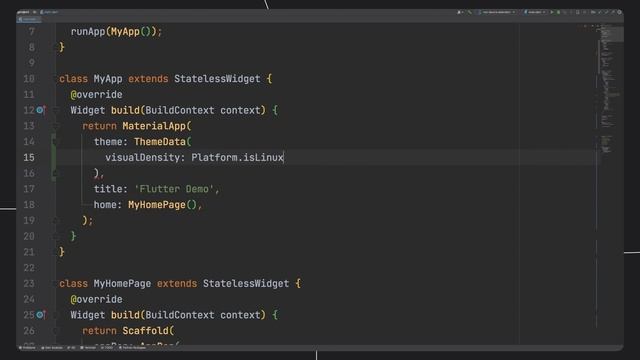Click 'StatelessWidget' on line 10

217,79
